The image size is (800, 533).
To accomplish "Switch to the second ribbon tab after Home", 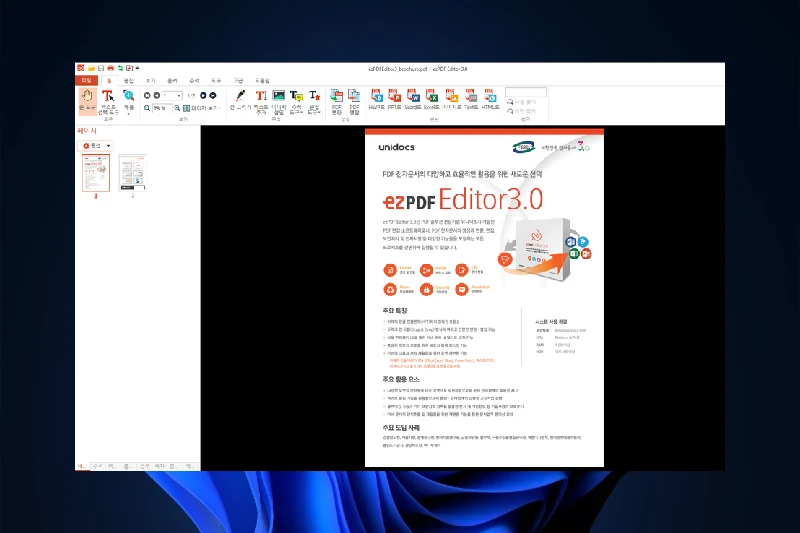I will click(x=151, y=81).
